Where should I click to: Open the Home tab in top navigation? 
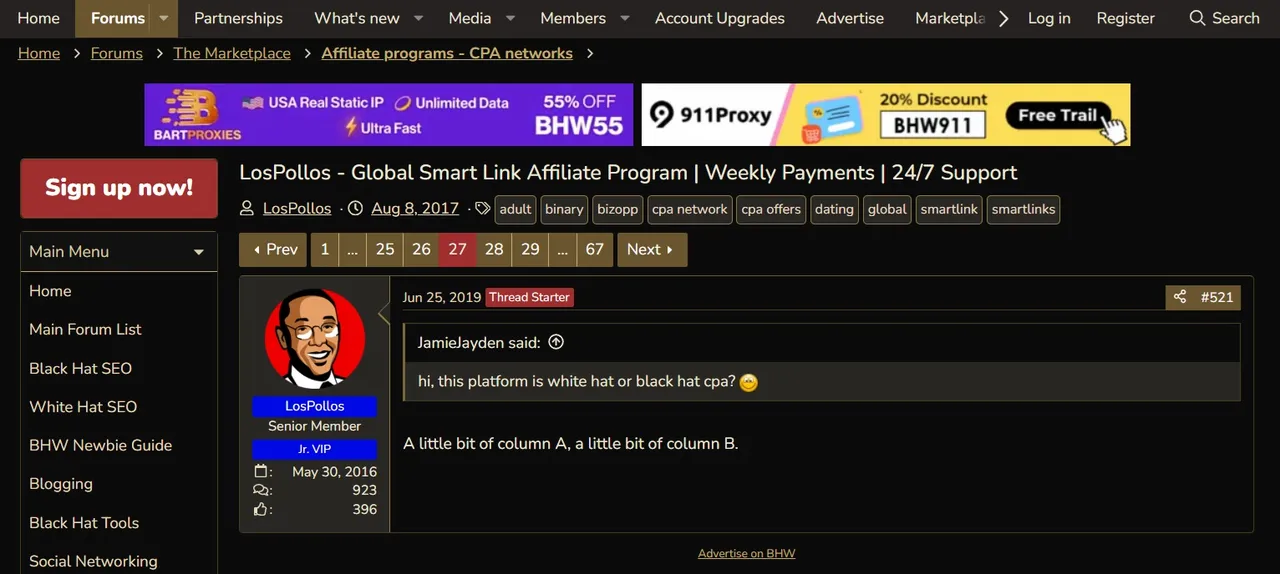38,18
